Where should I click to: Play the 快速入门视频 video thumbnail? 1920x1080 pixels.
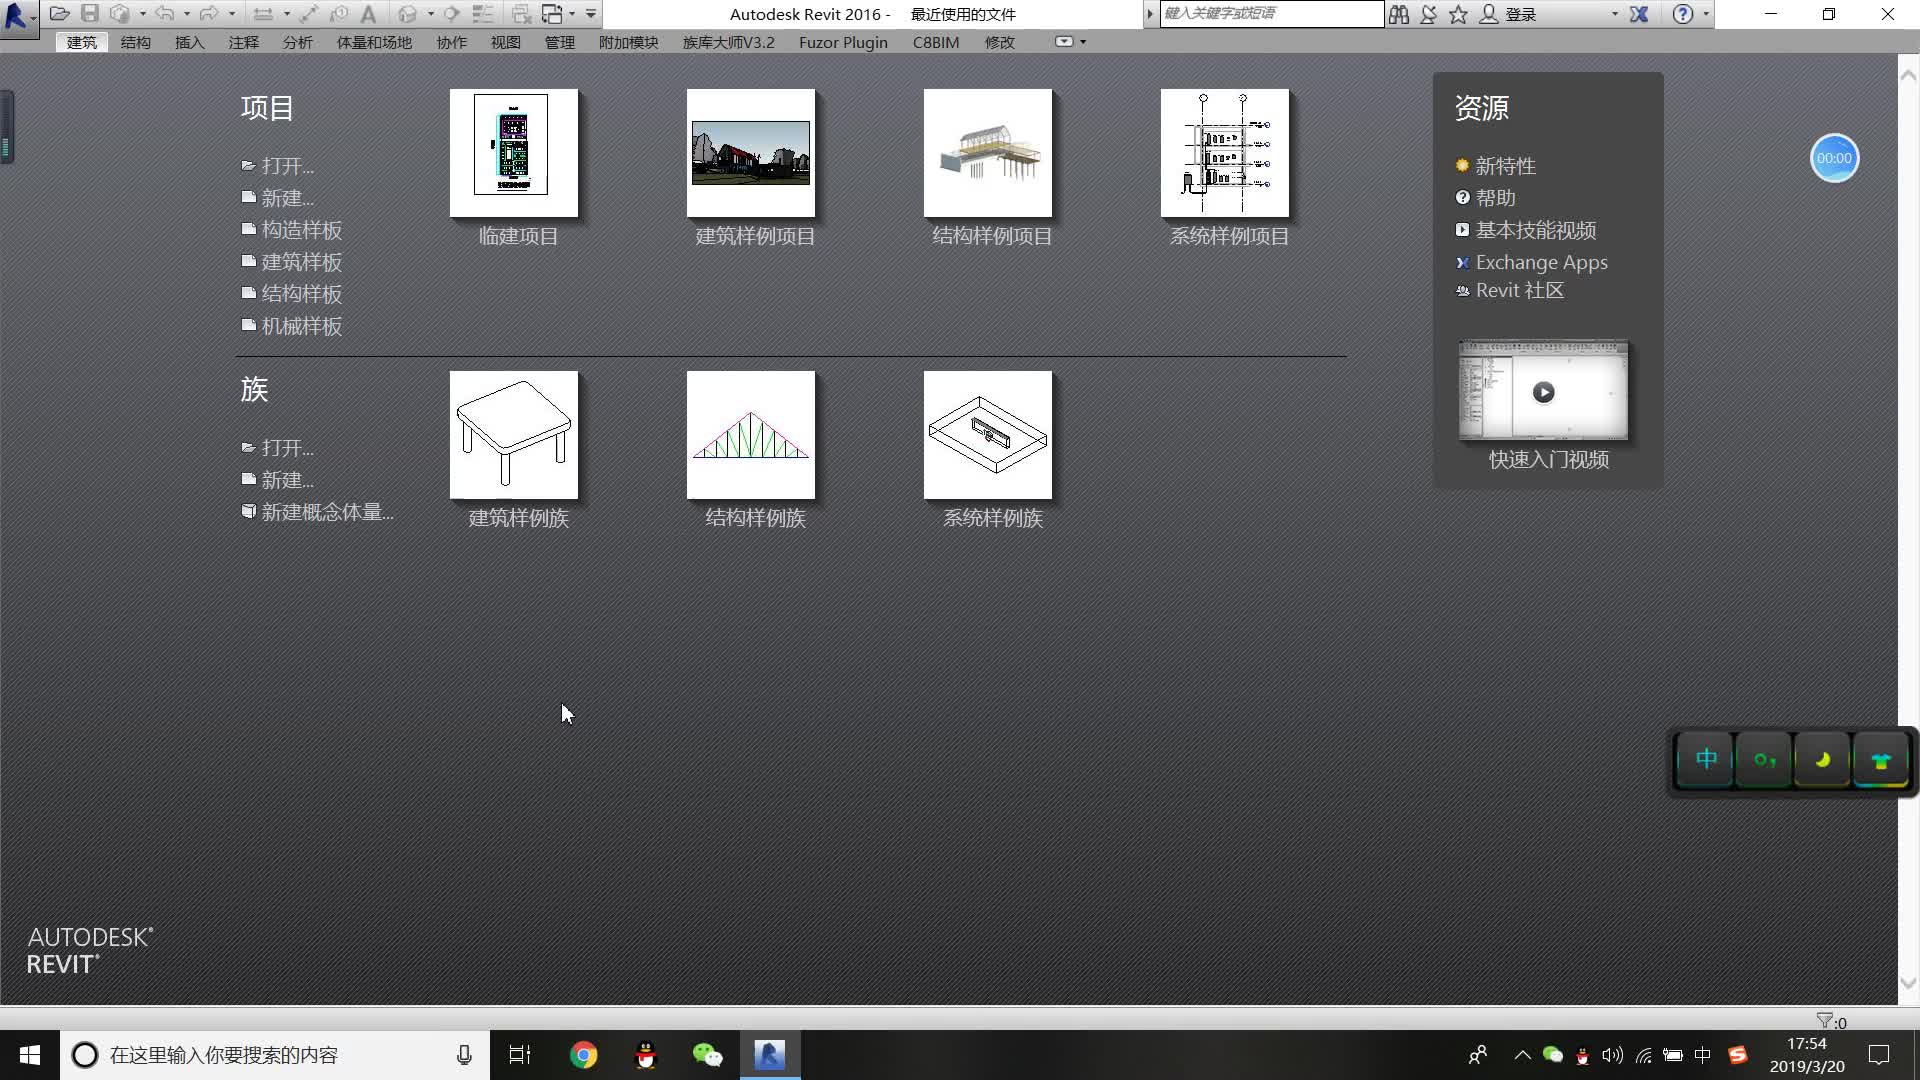(1544, 391)
